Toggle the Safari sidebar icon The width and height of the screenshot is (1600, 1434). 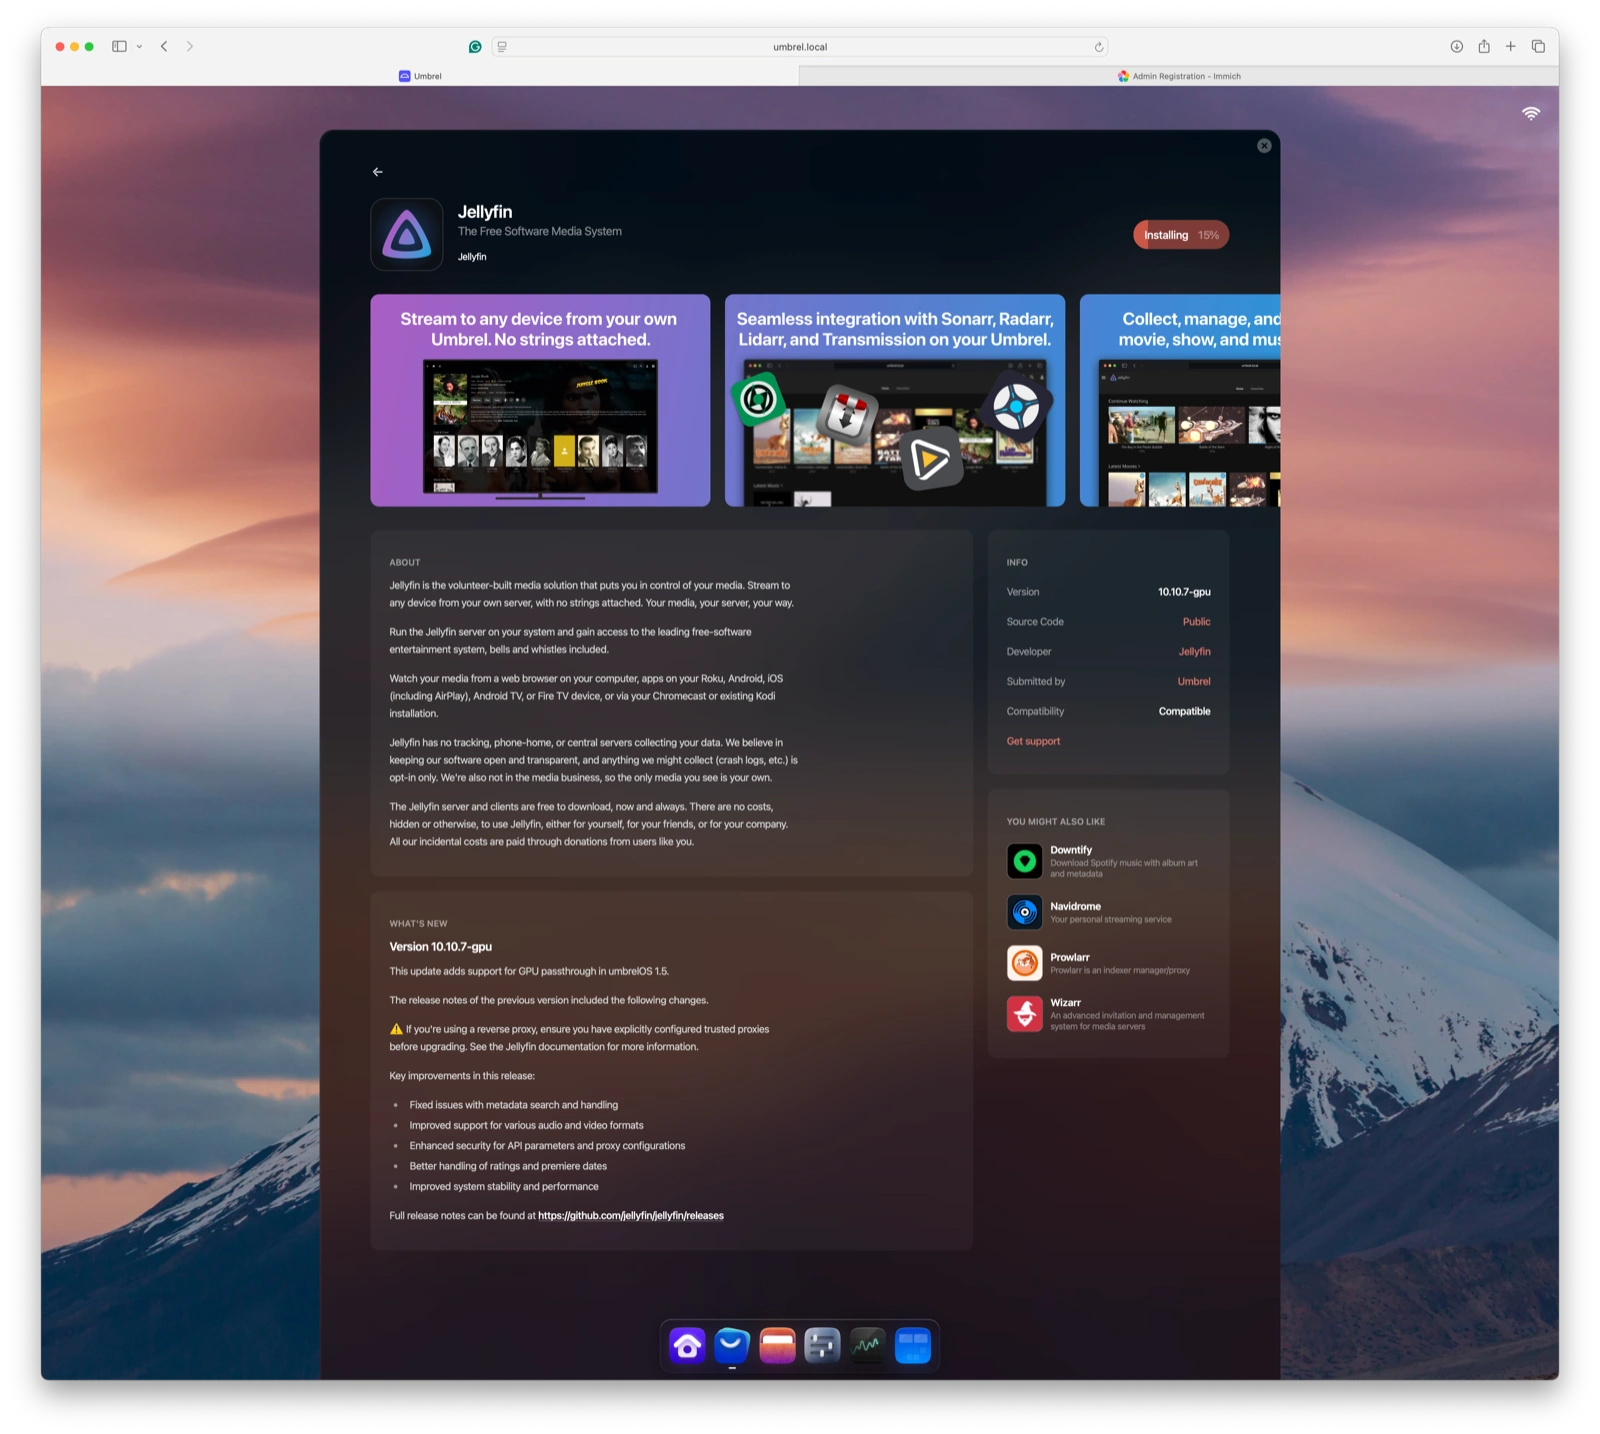point(119,47)
